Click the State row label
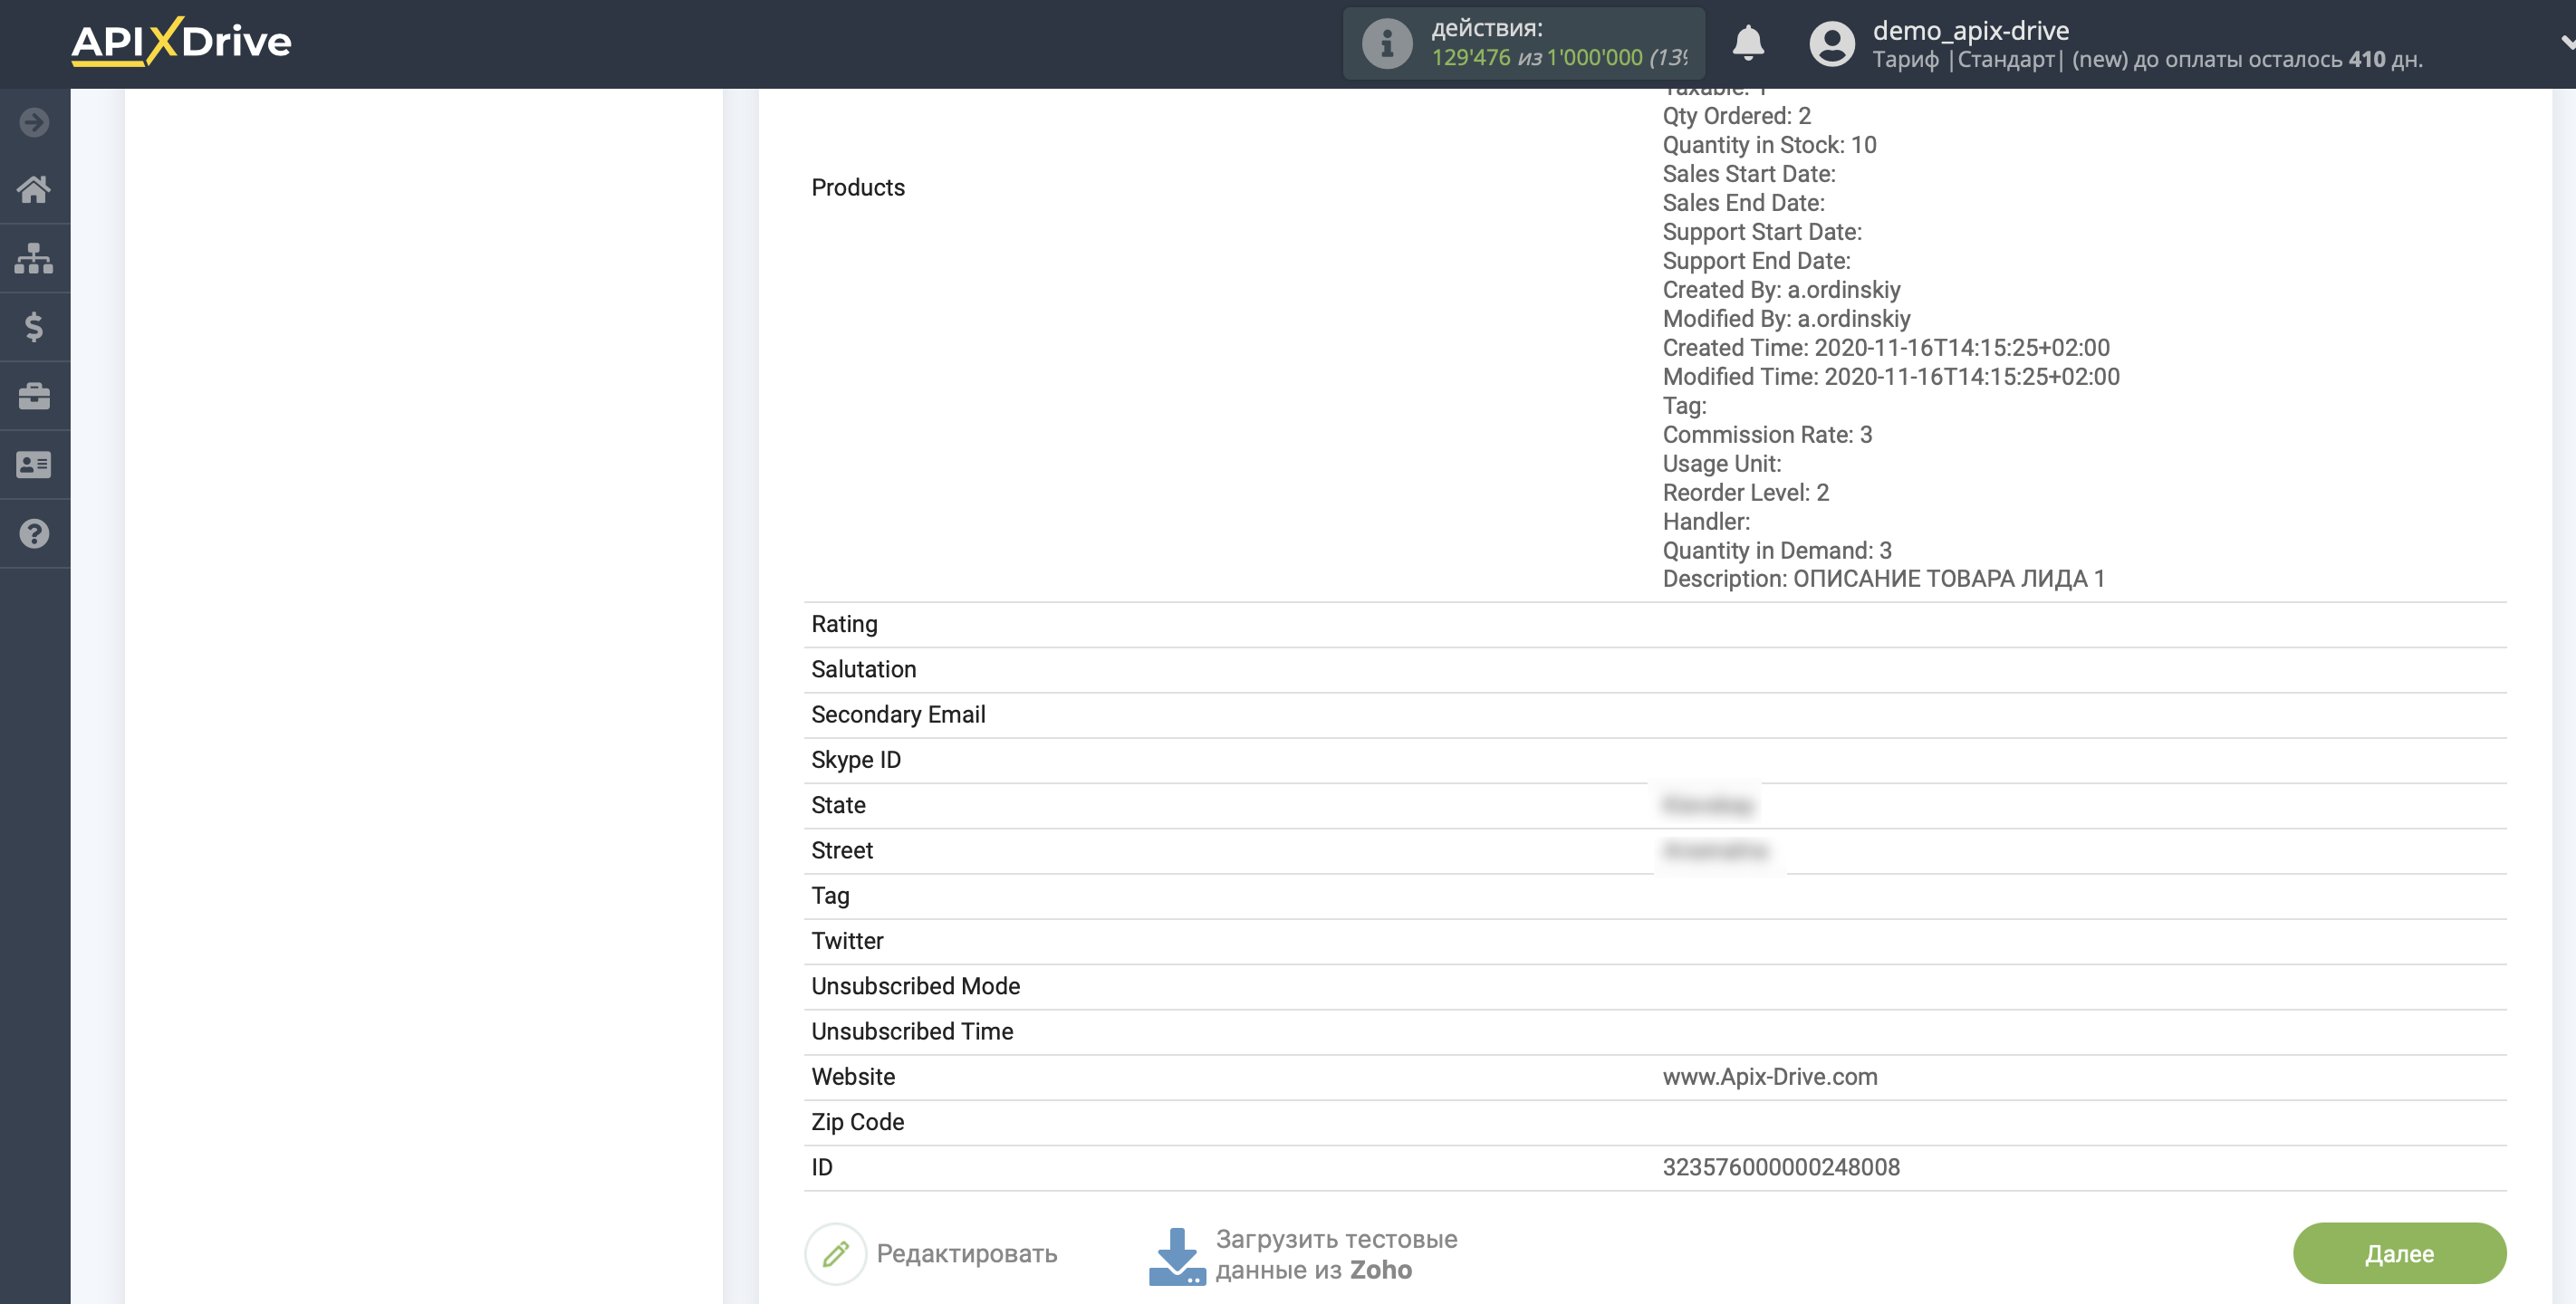 tap(838, 805)
